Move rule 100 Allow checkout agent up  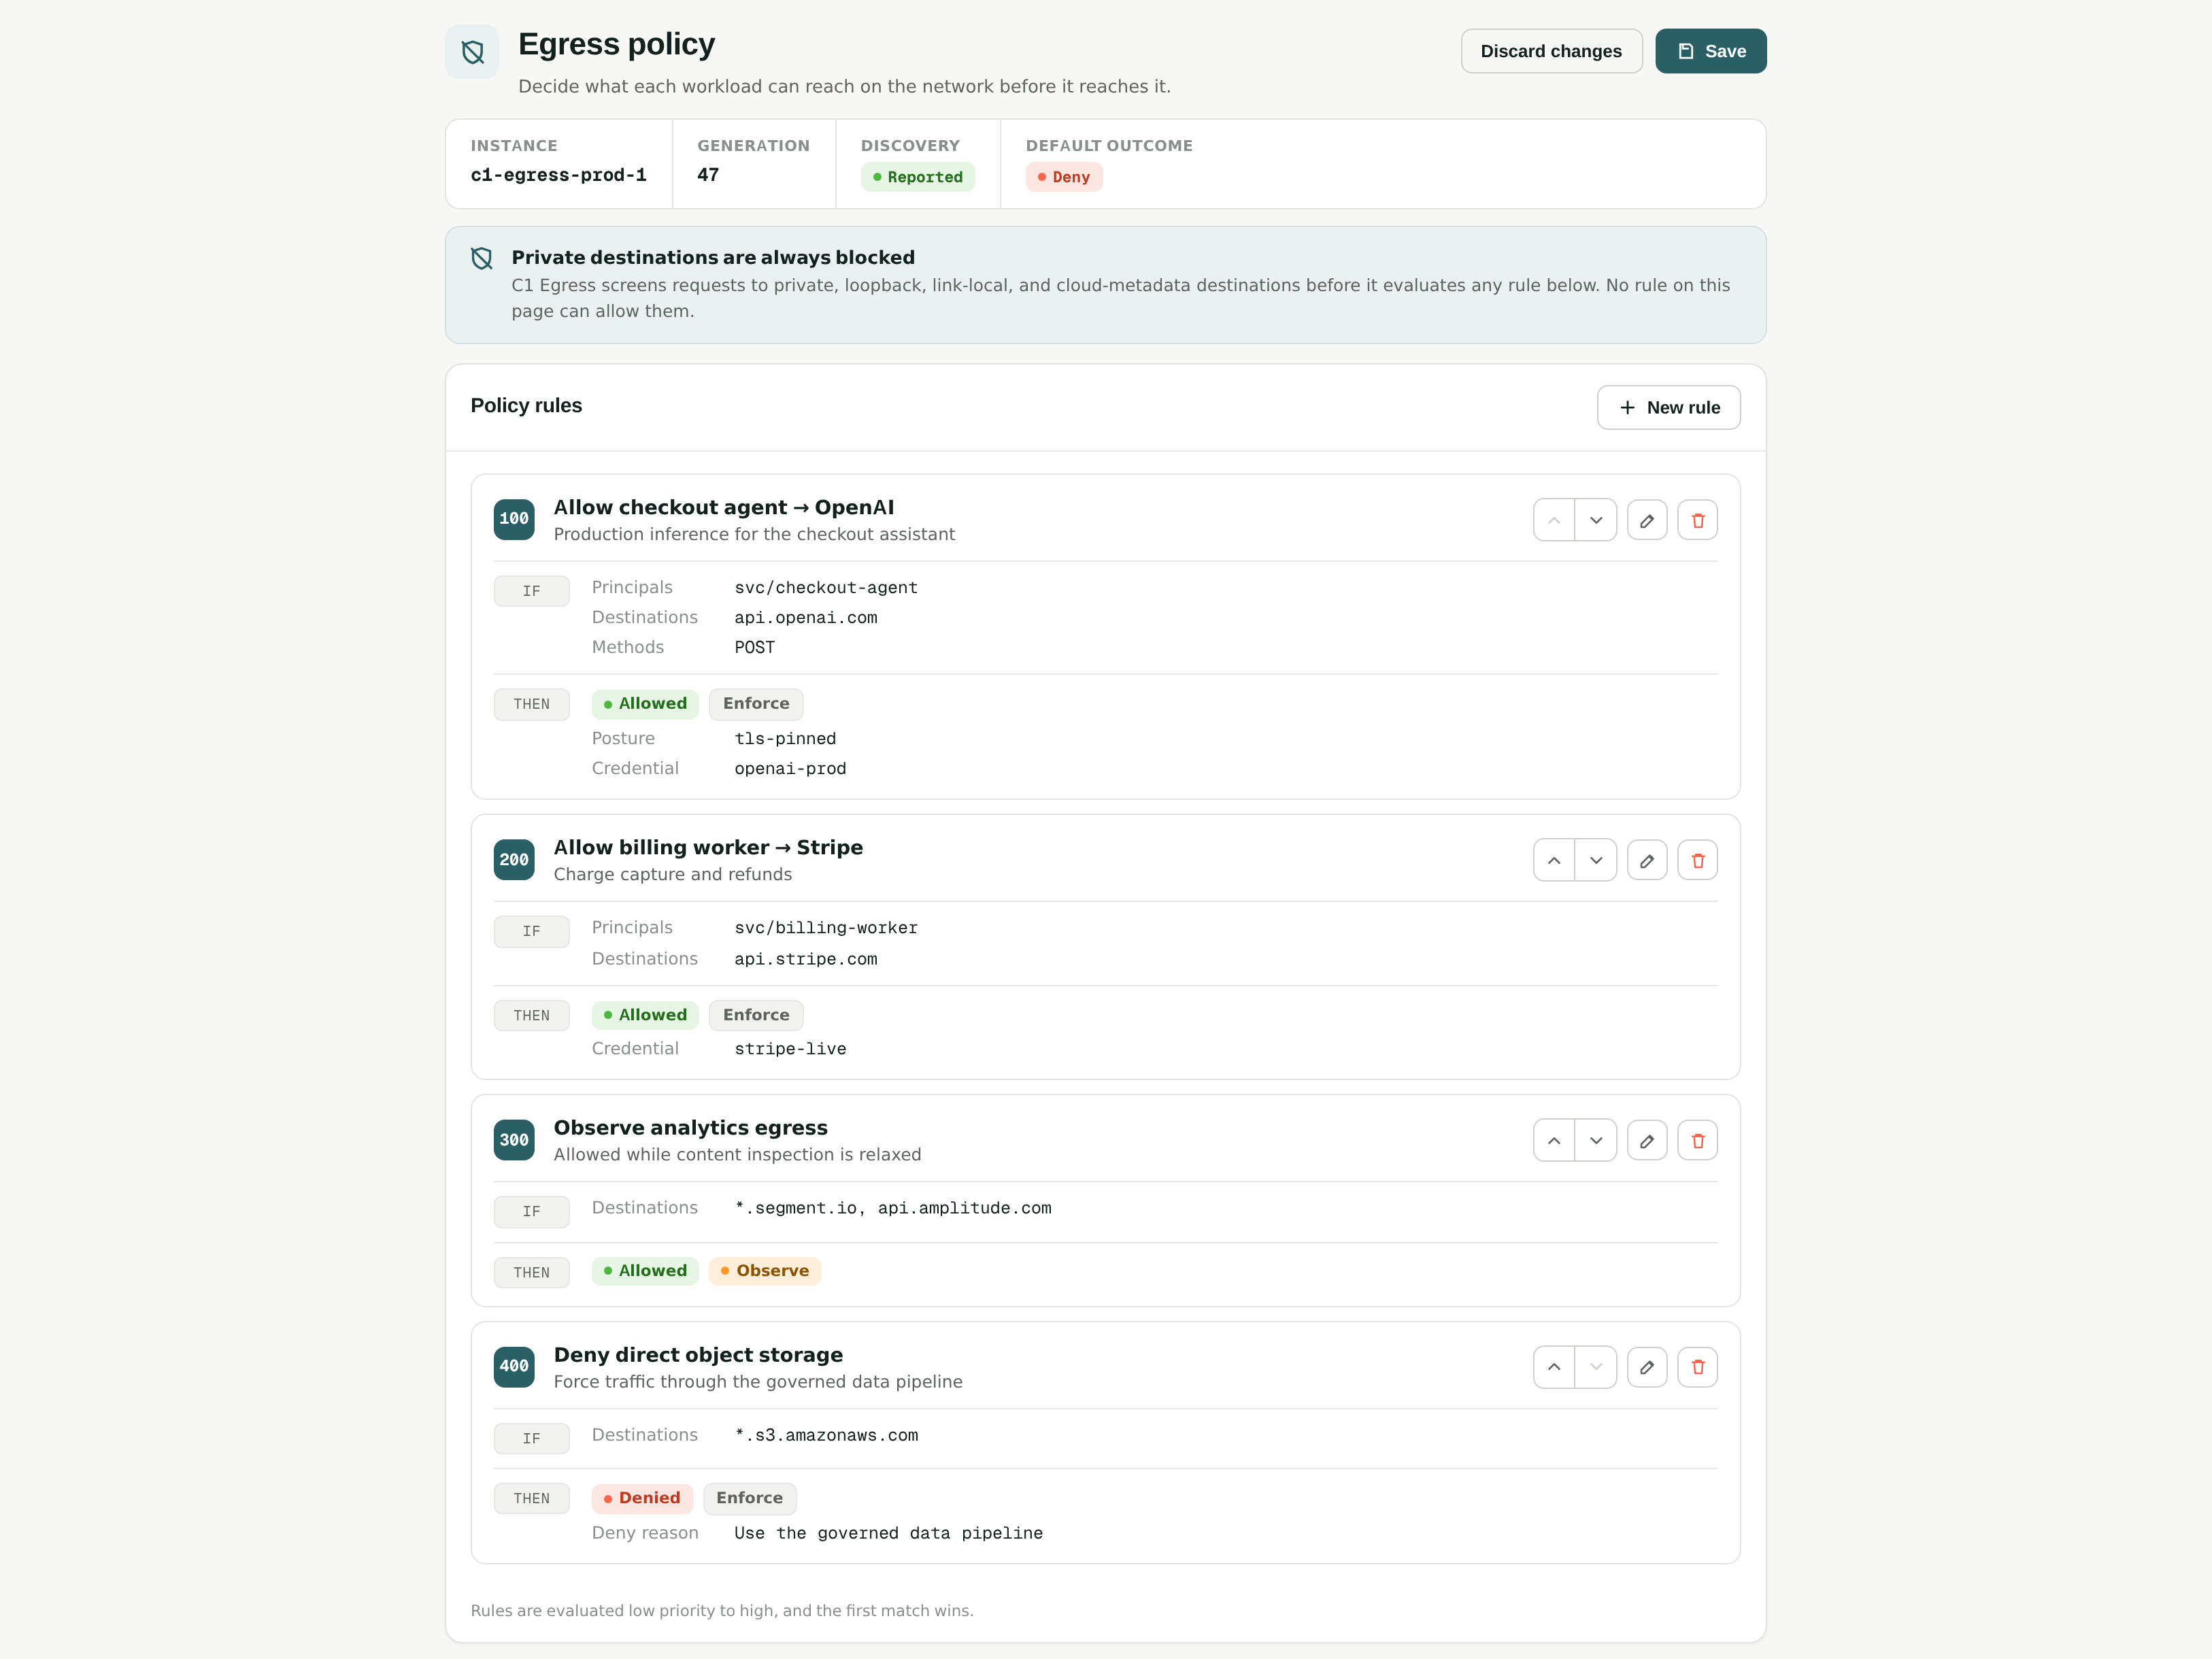point(1554,520)
